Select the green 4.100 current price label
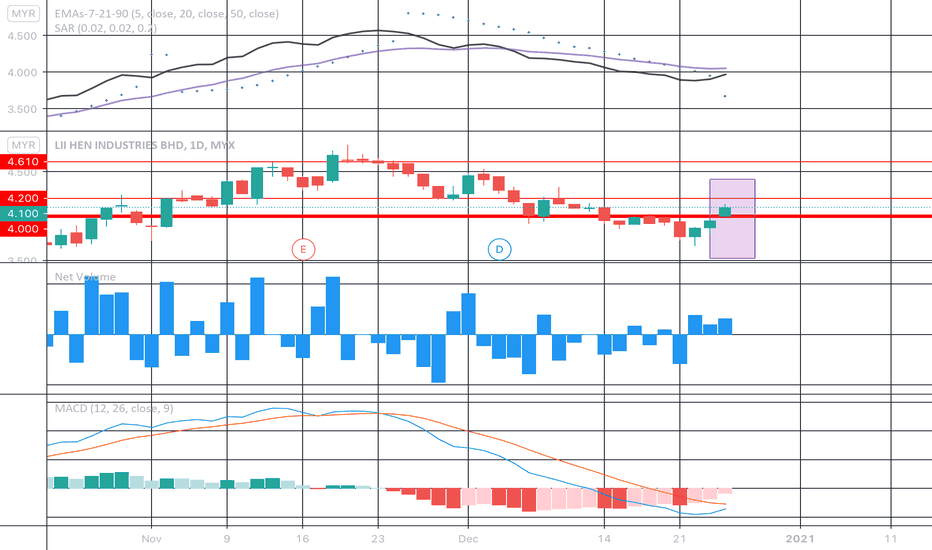This screenshot has height=550, width=932. pos(23,213)
